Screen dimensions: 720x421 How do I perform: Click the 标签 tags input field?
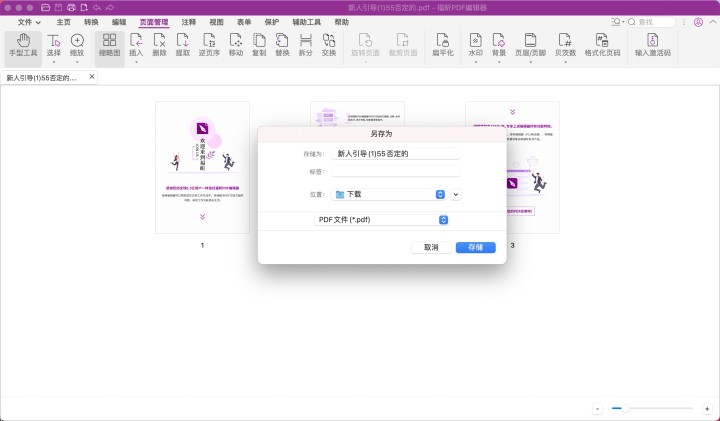point(397,171)
